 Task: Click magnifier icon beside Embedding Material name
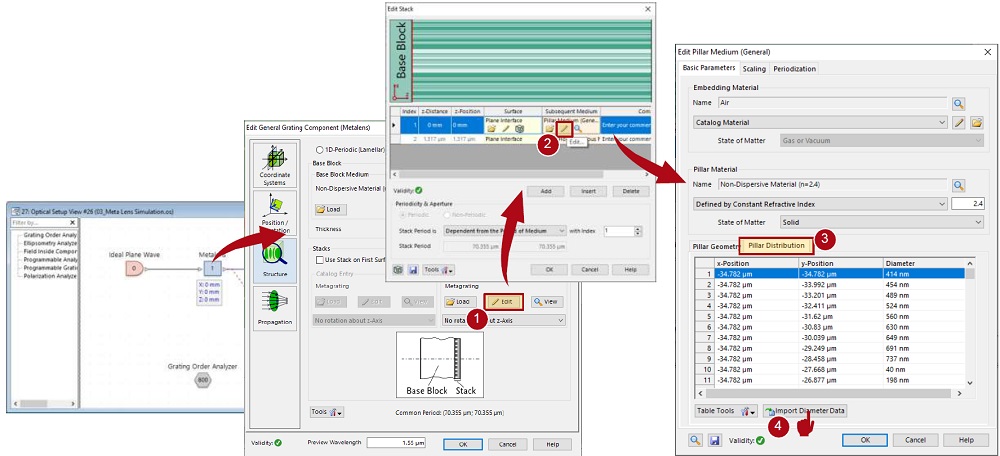click(957, 103)
